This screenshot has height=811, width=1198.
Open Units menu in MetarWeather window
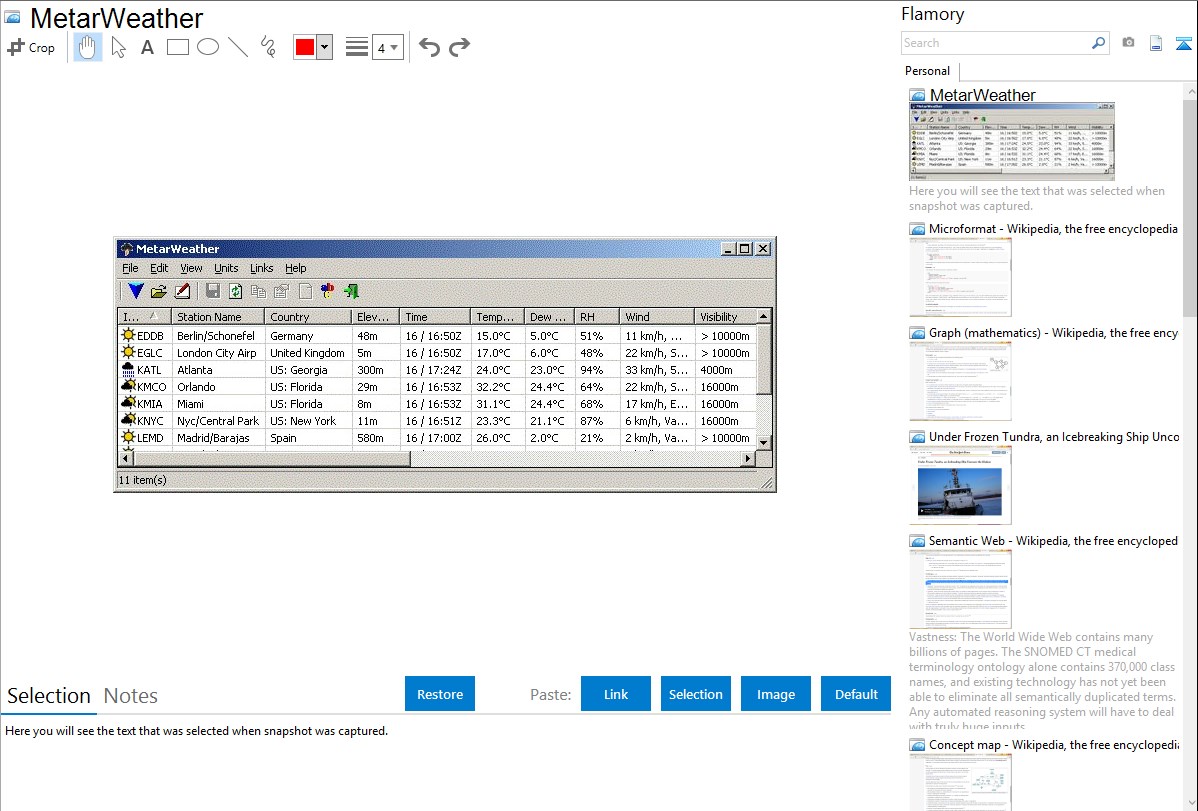pos(226,268)
